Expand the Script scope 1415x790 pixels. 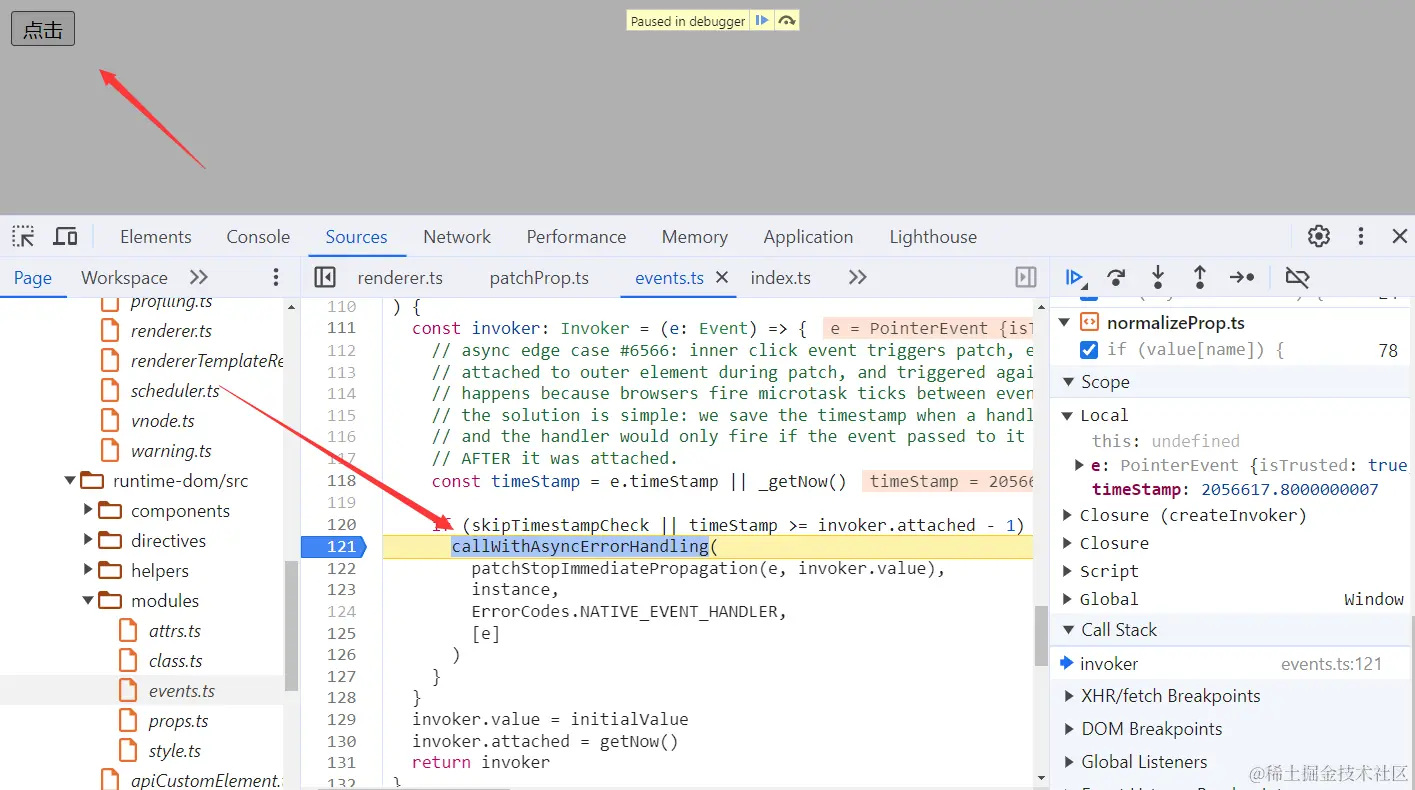tap(1067, 571)
